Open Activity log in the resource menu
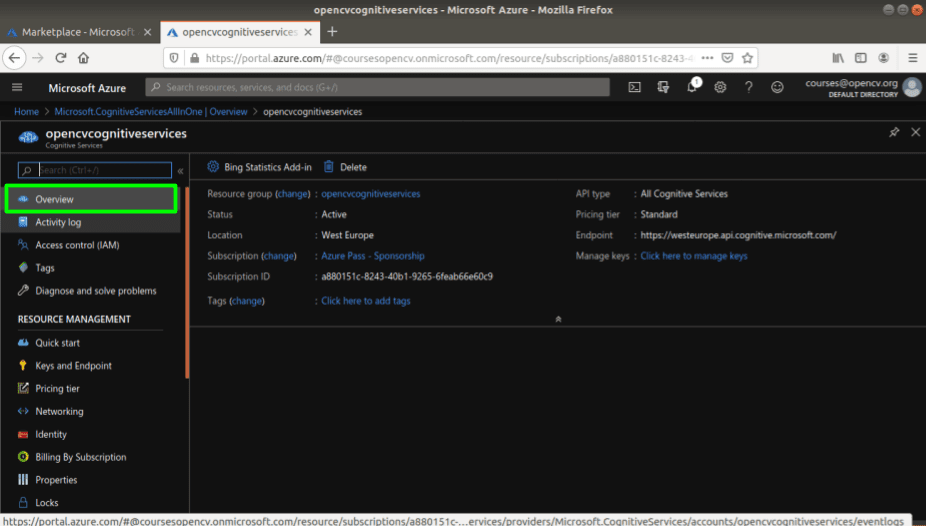 tap(91, 222)
